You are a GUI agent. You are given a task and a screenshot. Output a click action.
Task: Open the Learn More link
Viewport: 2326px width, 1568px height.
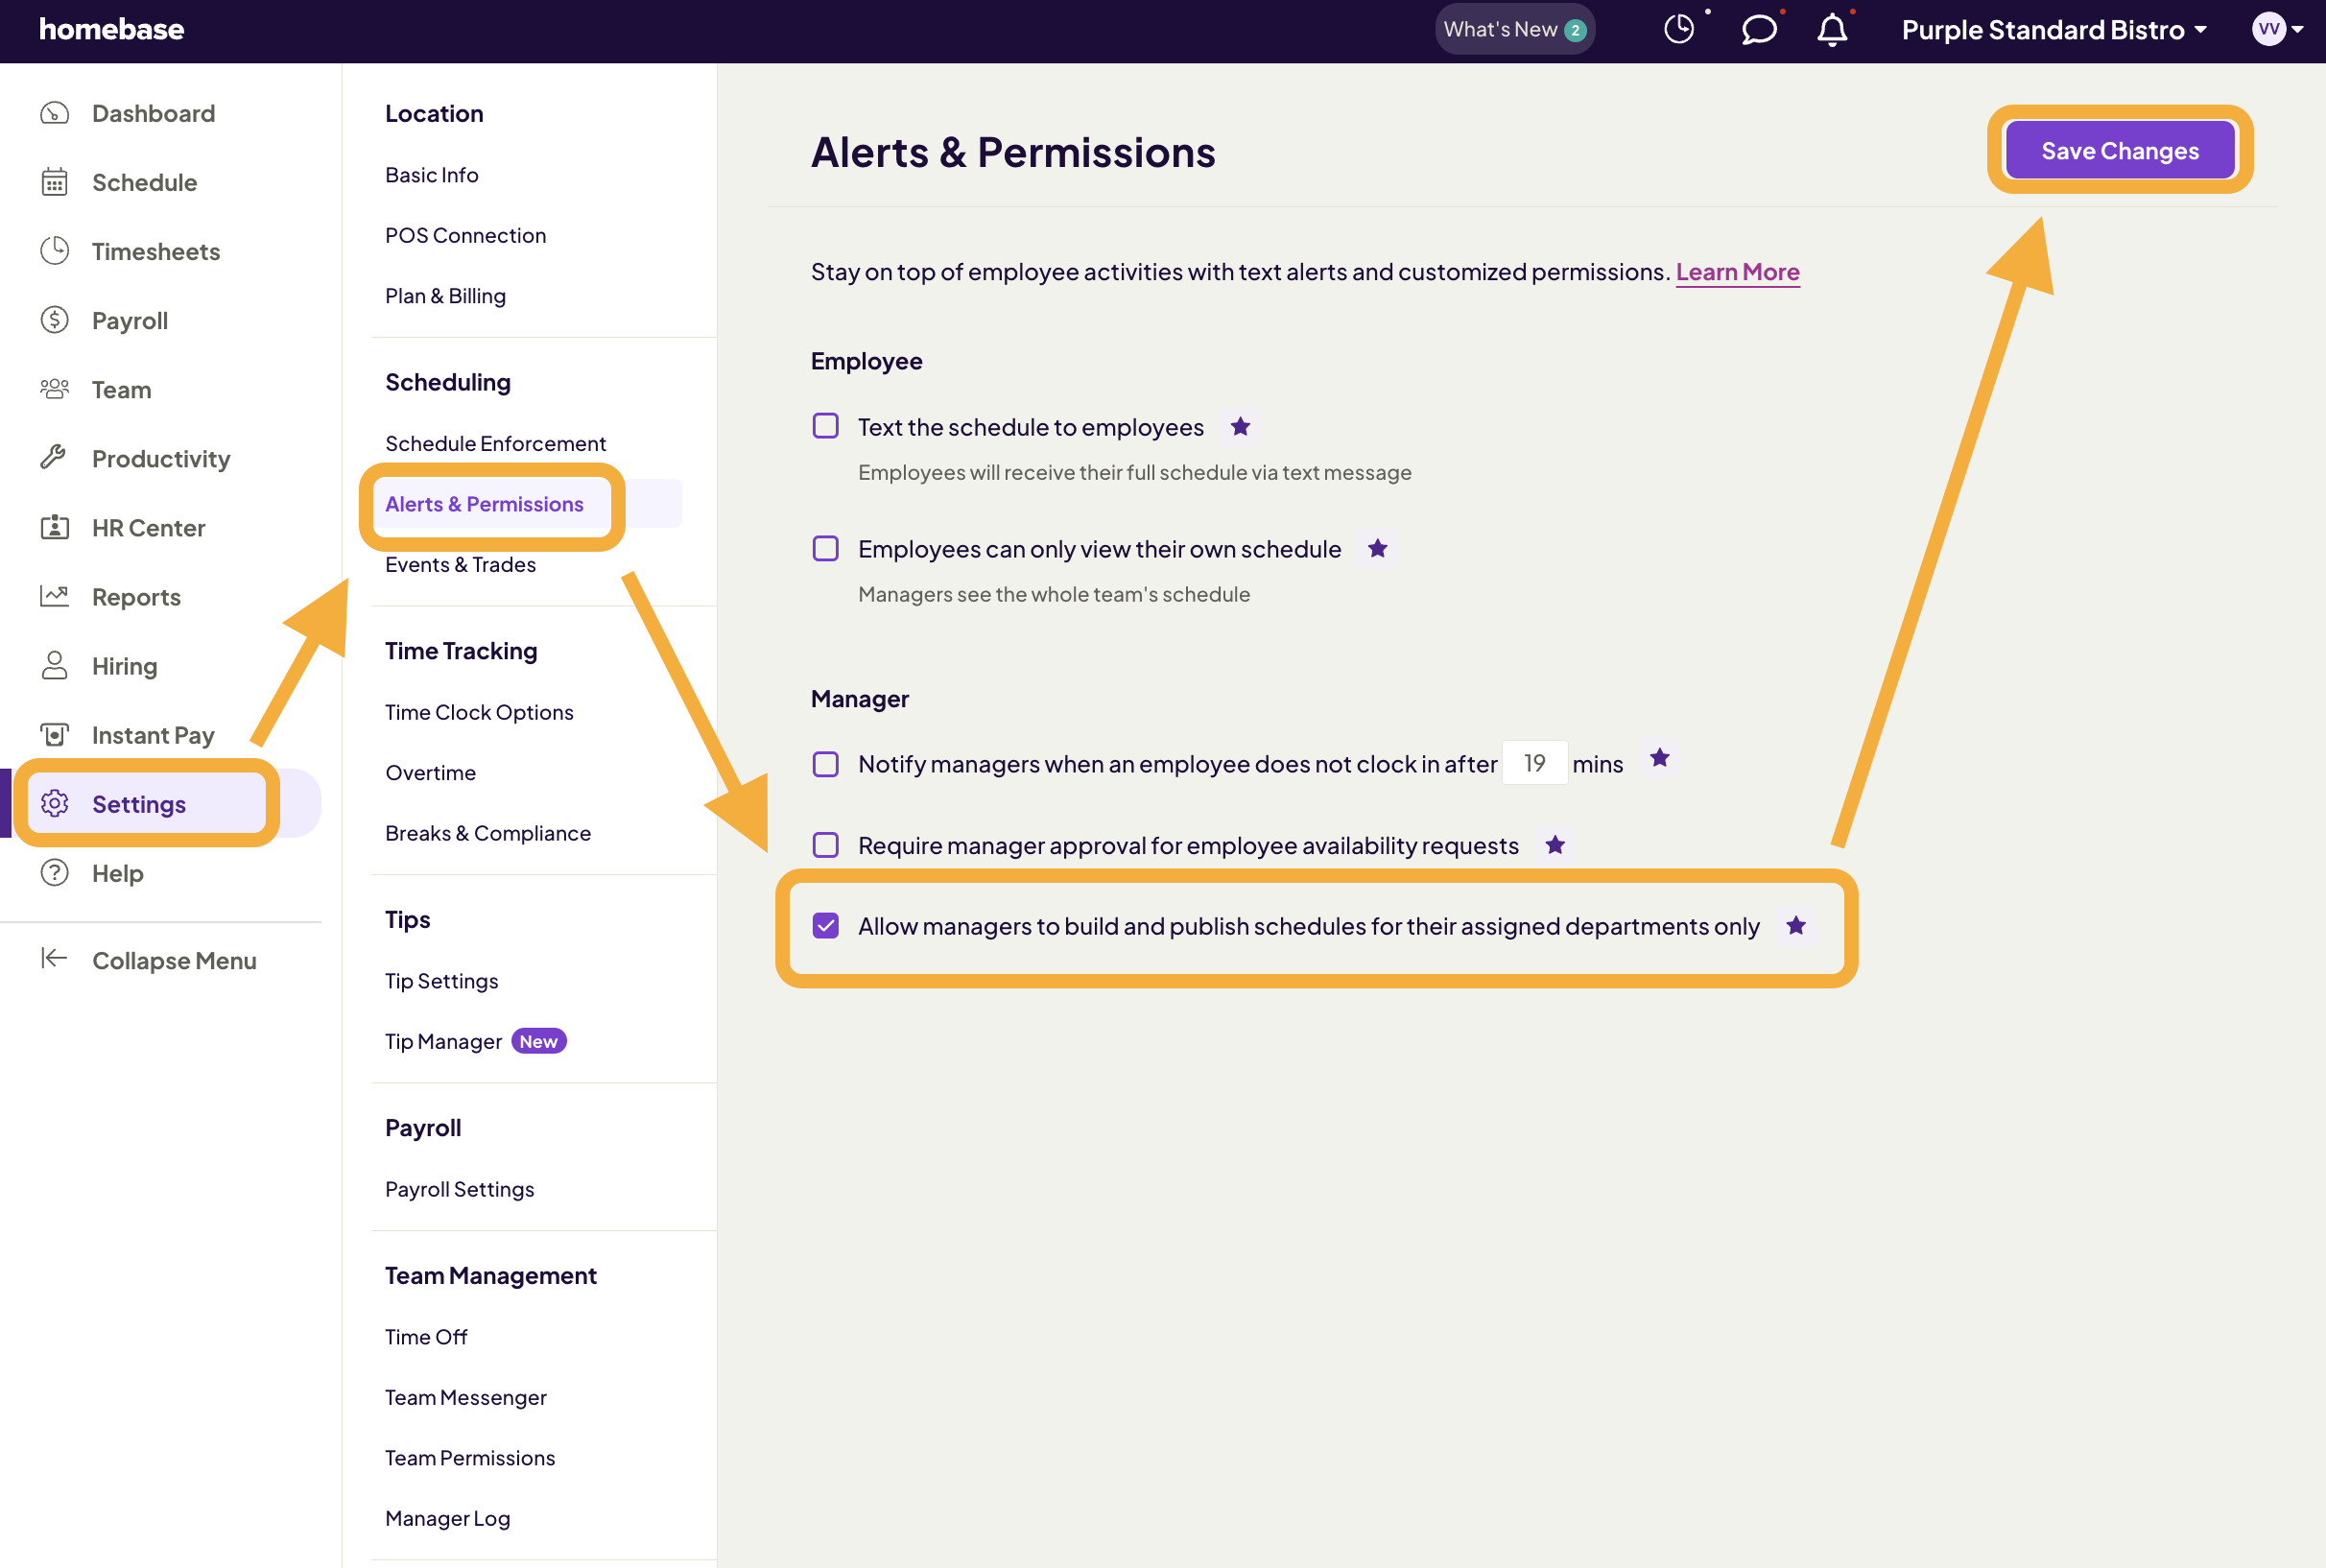1737,271
